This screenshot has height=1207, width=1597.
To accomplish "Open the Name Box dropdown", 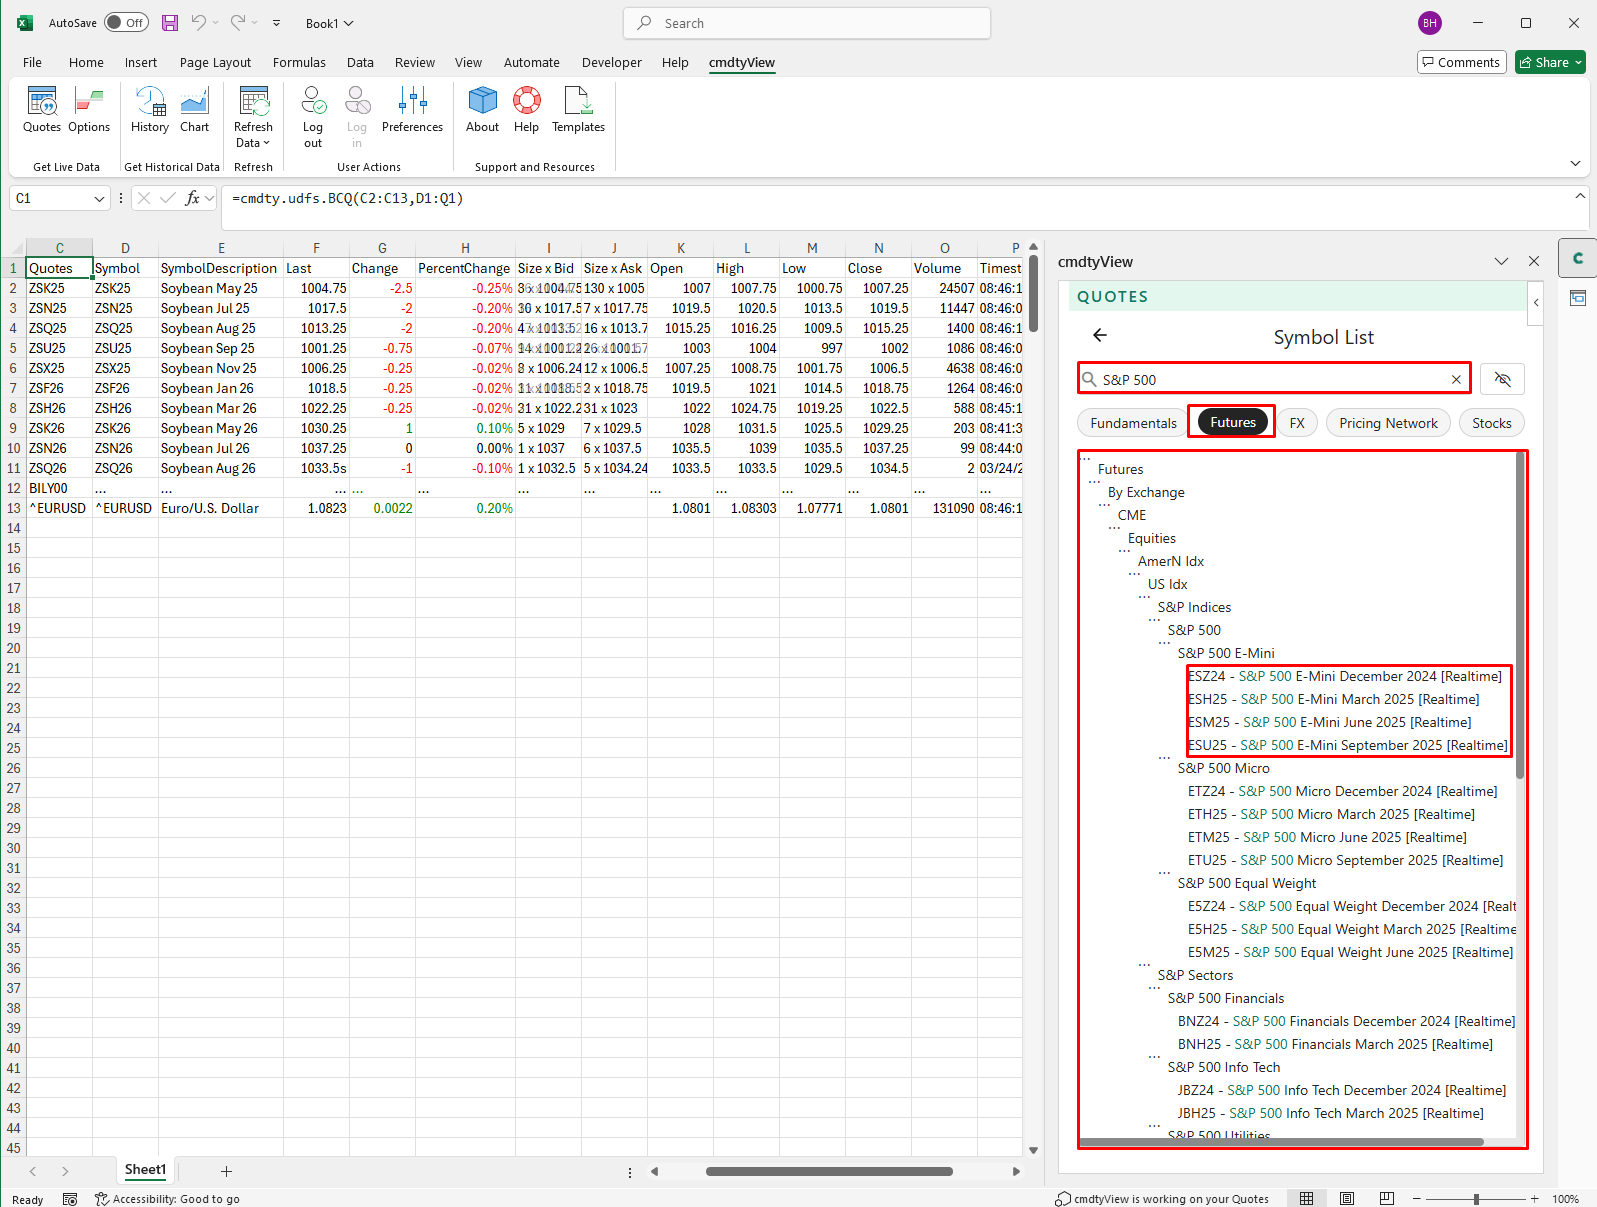I will click(99, 198).
